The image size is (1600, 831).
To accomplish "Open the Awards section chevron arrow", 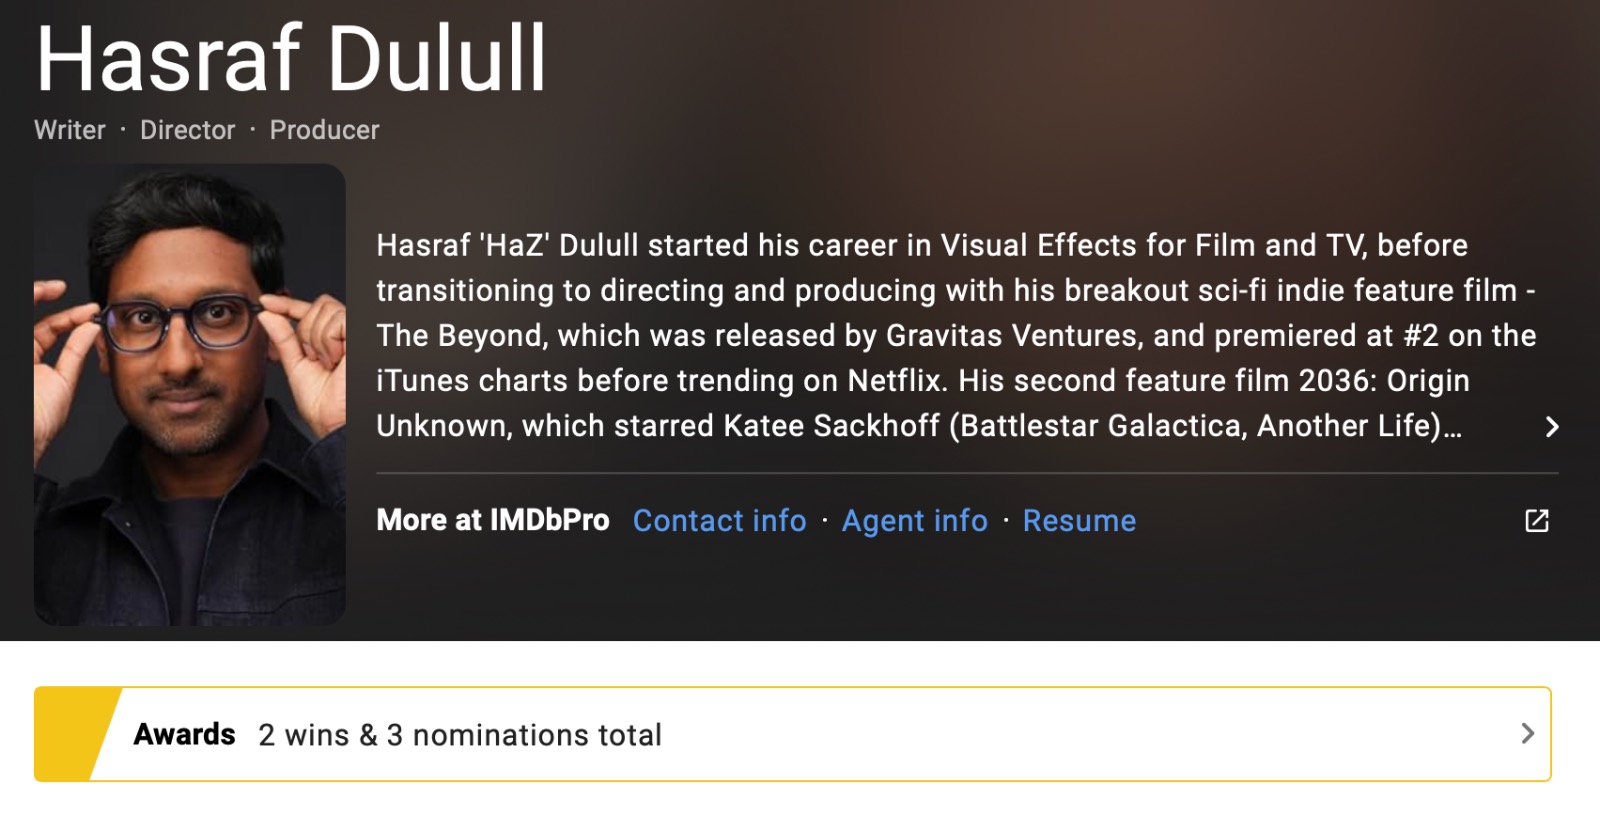I will [1527, 734].
